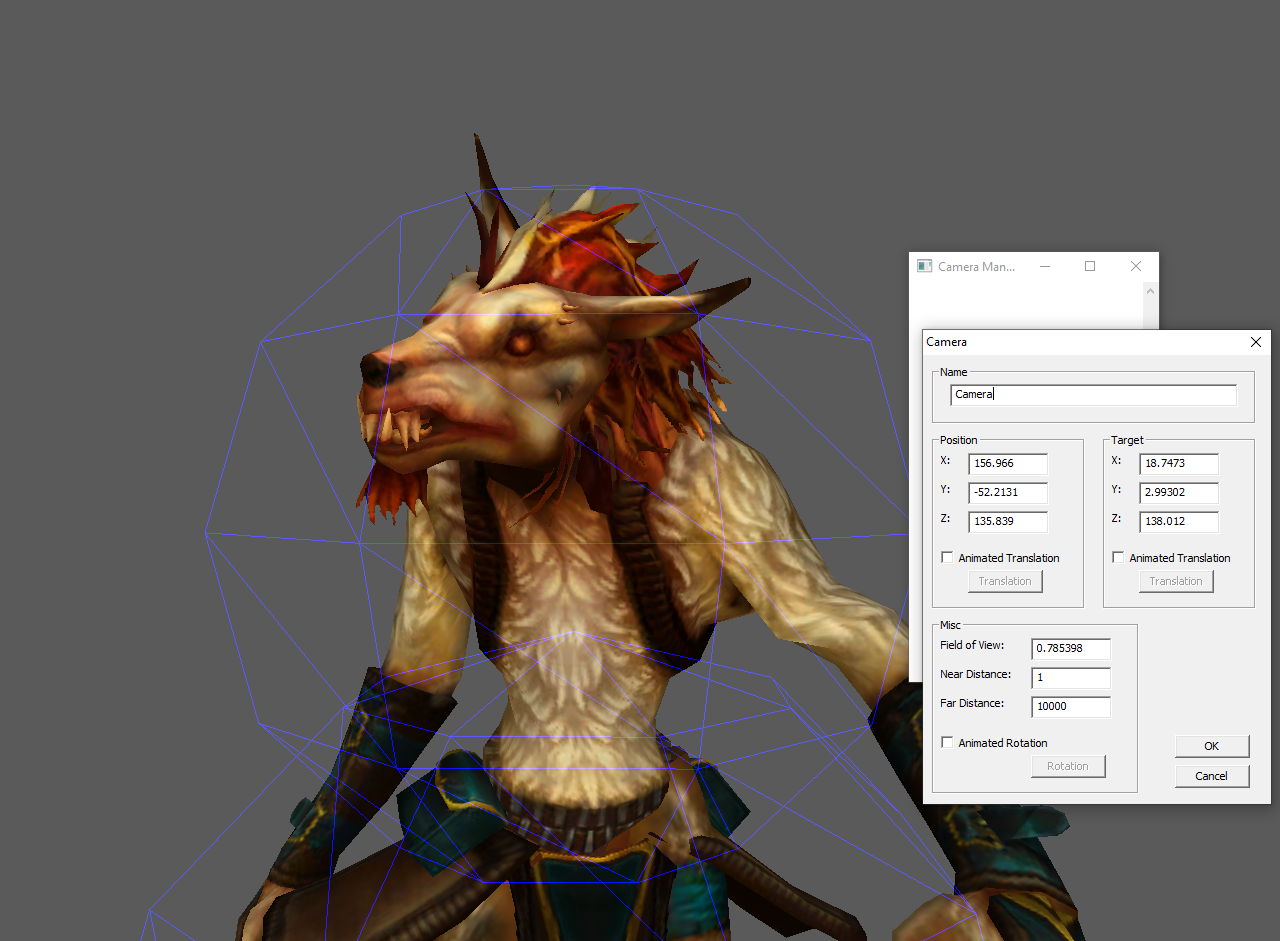Image resolution: width=1280 pixels, height=941 pixels.
Task: Click the Target Y value field
Action: (x=1179, y=493)
